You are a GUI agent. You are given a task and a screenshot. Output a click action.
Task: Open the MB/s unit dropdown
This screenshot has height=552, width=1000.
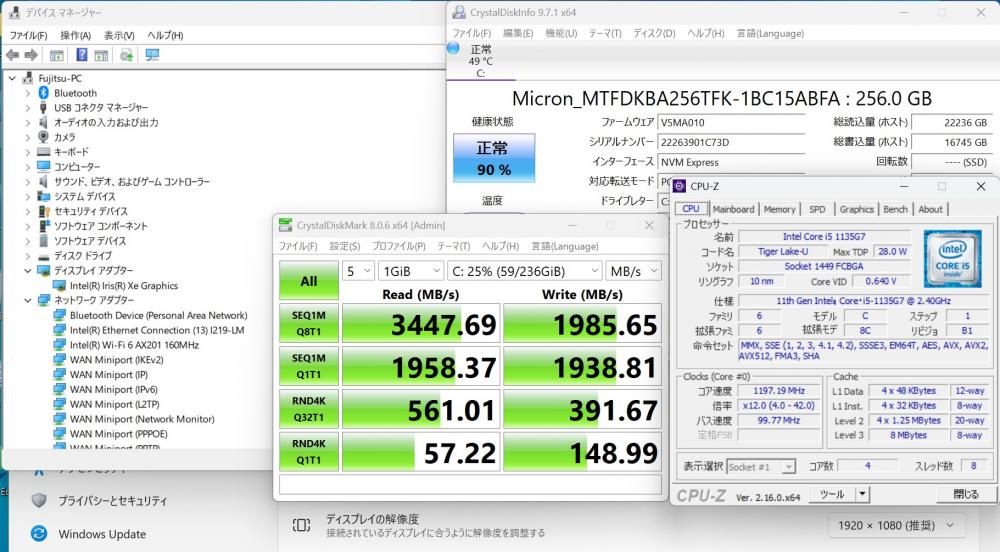pyautogui.click(x=633, y=271)
